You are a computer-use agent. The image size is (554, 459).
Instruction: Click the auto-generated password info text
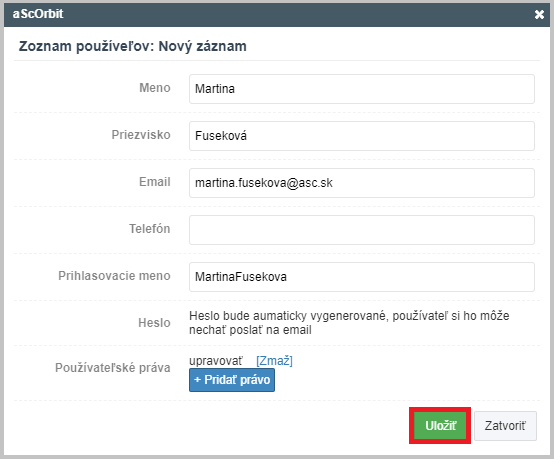[349, 323]
